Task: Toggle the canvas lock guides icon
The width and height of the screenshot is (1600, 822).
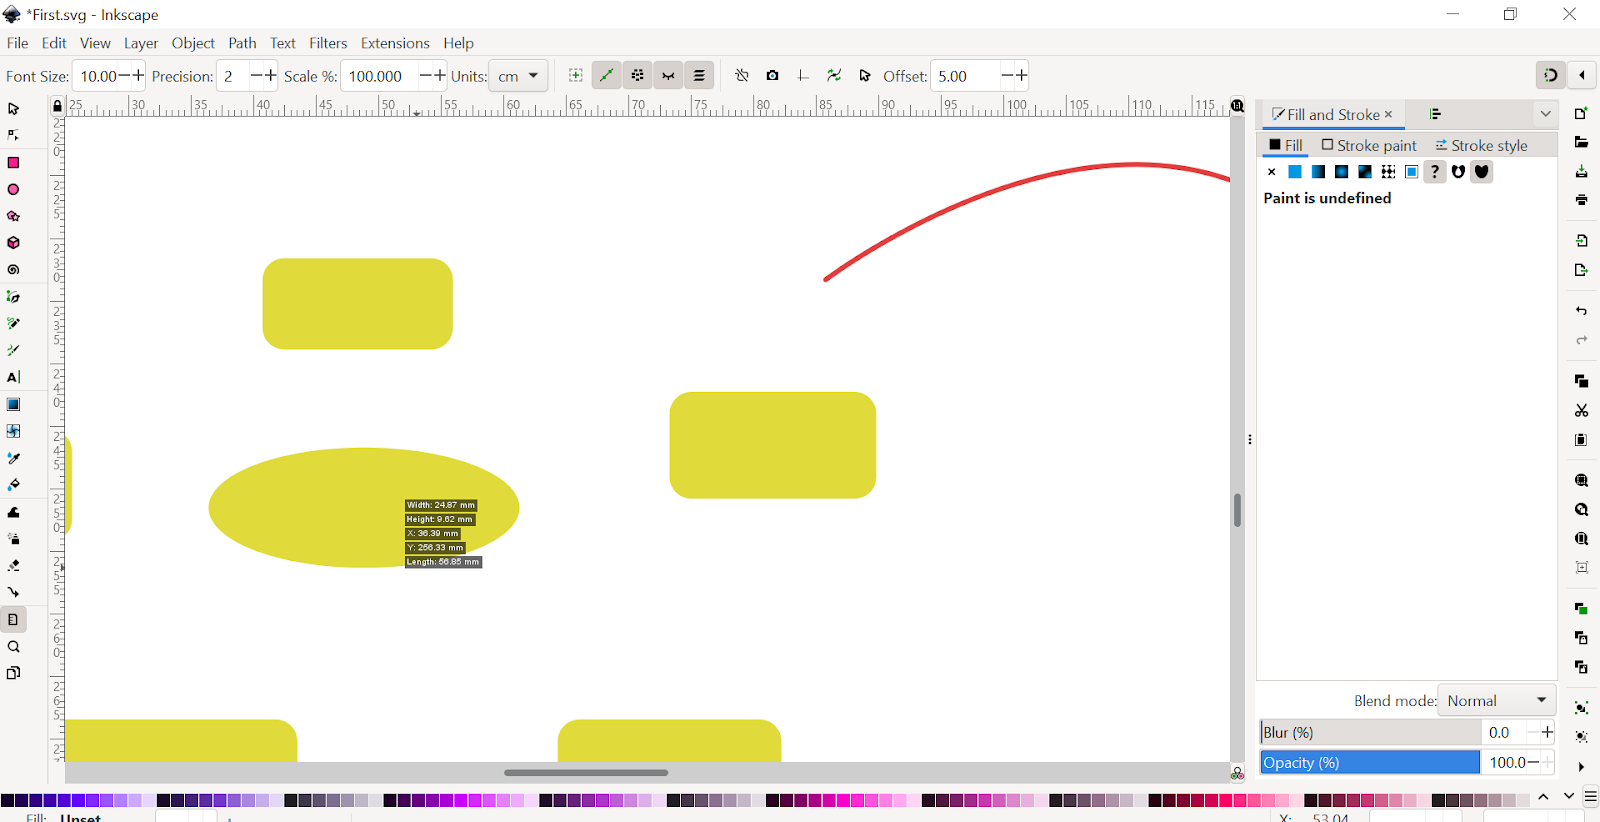Action: (57, 106)
